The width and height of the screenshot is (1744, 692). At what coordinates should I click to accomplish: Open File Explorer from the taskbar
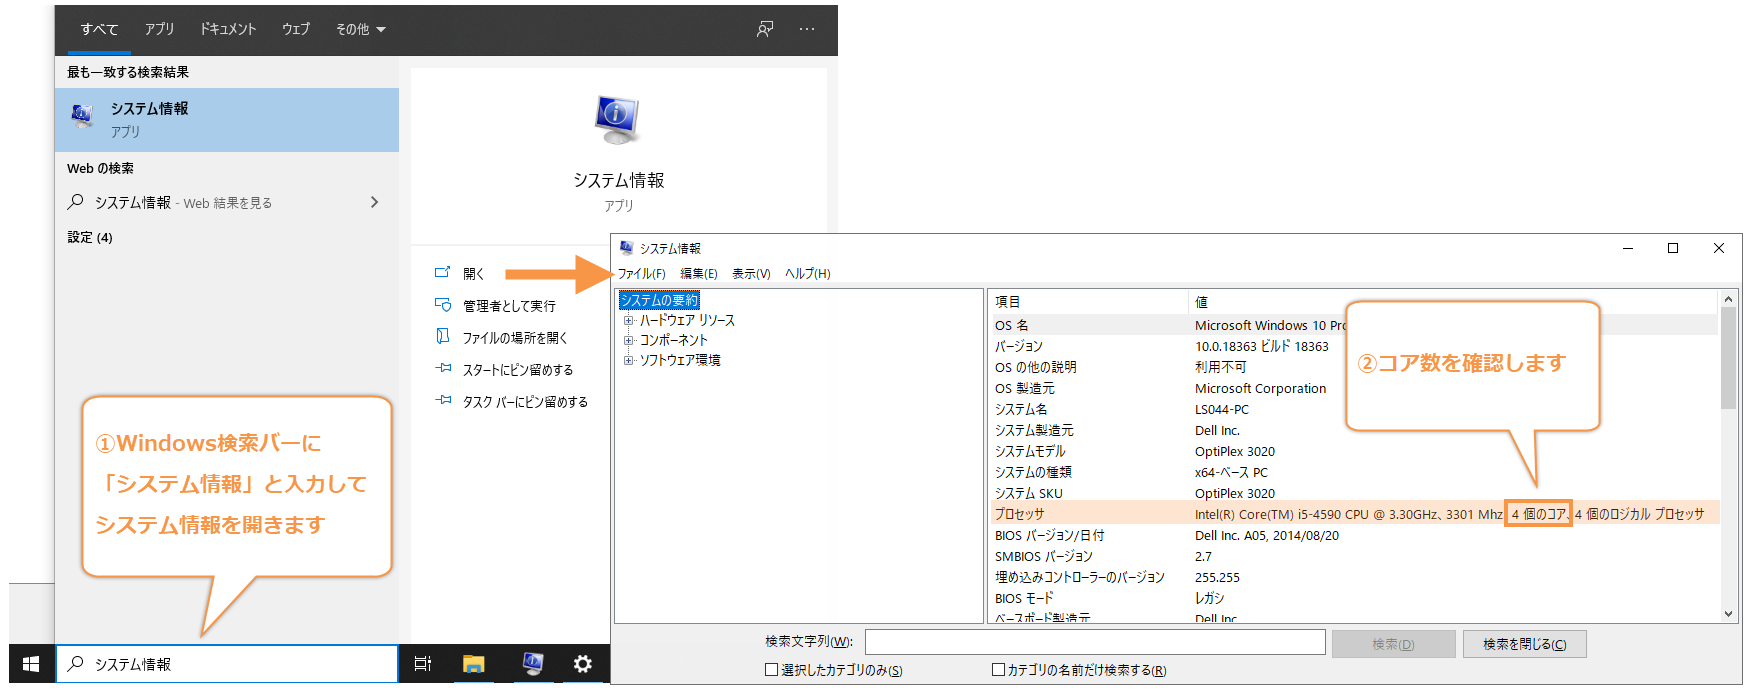click(473, 664)
